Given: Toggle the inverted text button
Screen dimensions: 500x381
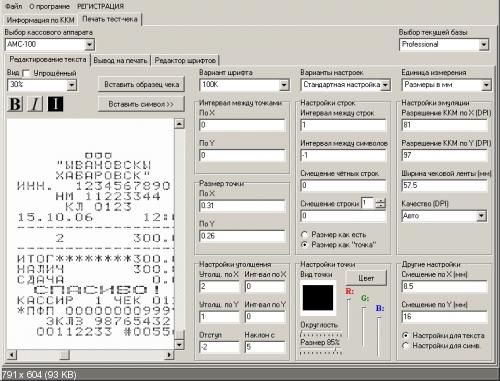Looking at the screenshot, I should click(x=55, y=104).
